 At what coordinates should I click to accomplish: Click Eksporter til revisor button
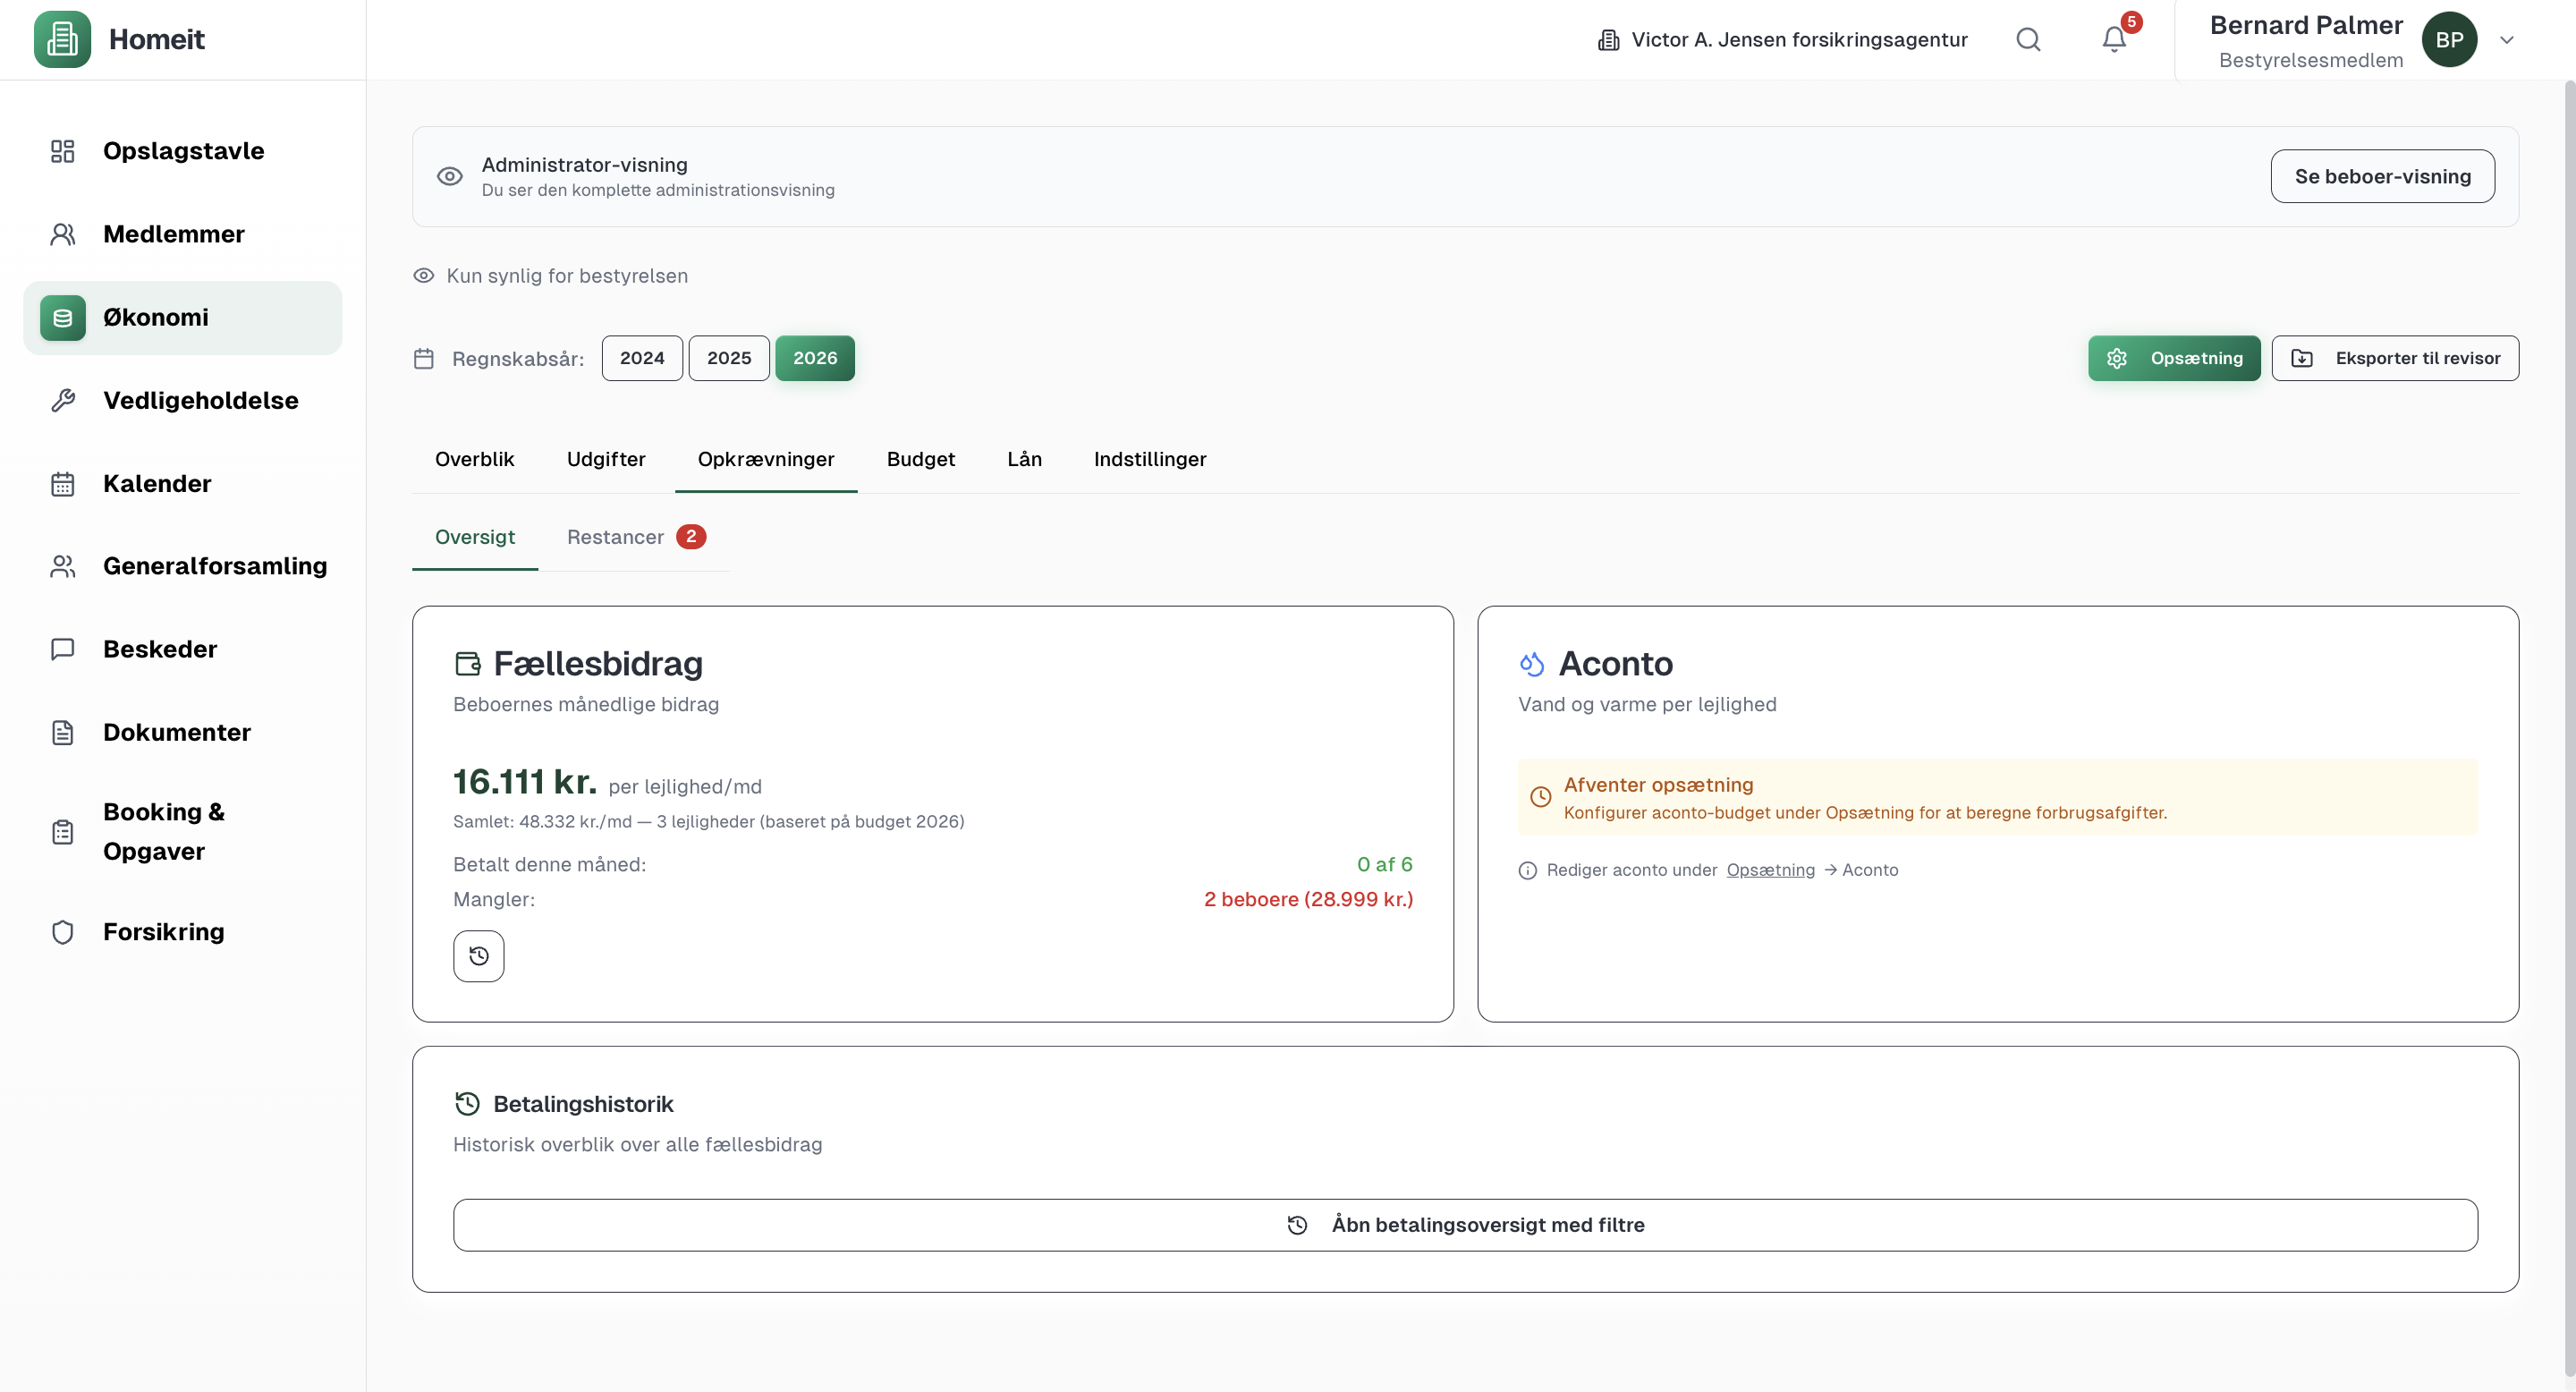pos(2395,358)
